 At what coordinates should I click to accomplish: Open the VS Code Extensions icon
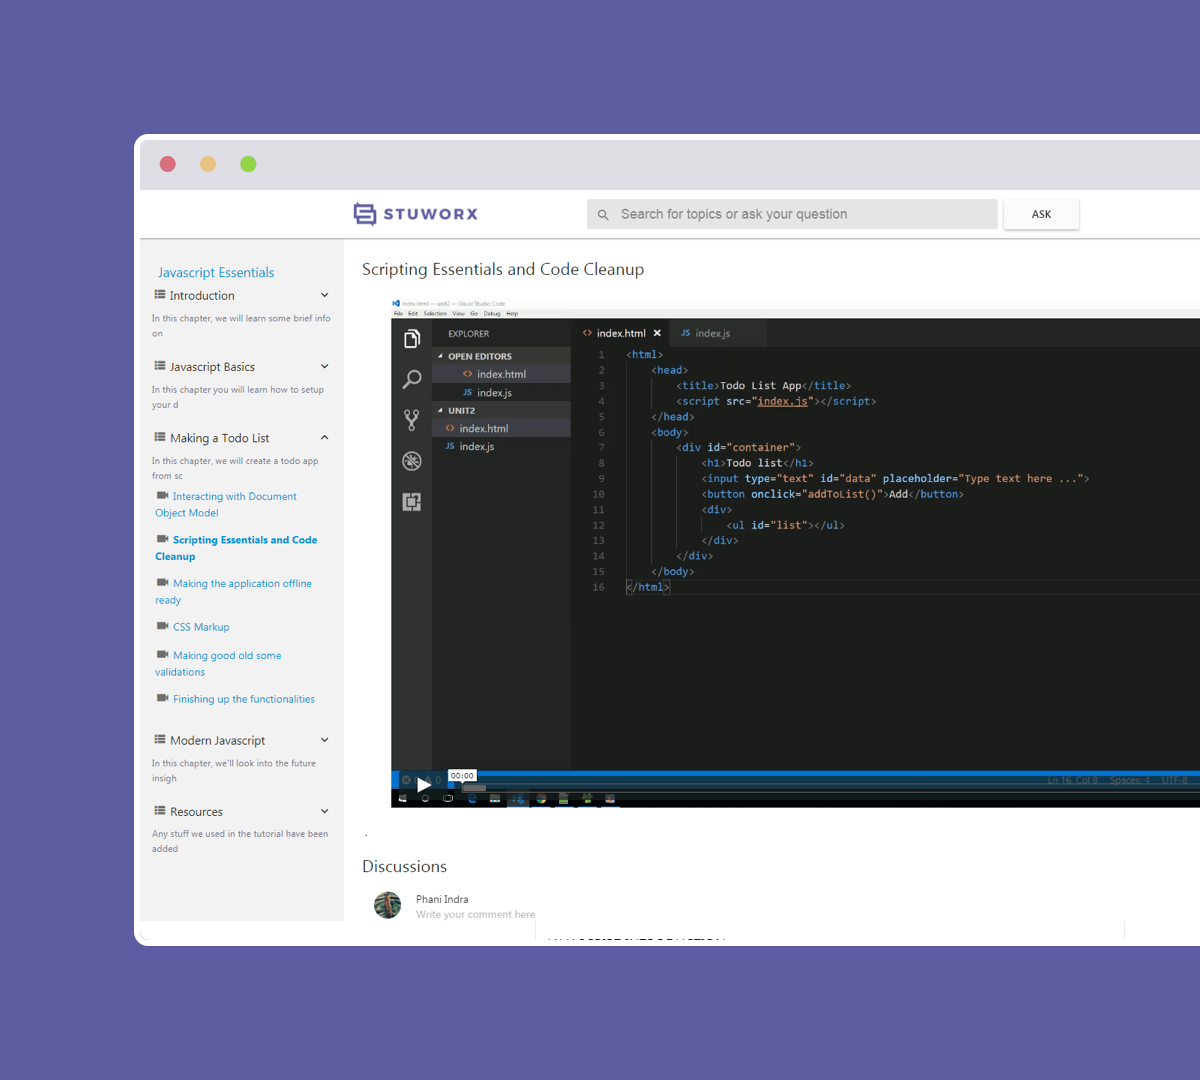point(411,502)
